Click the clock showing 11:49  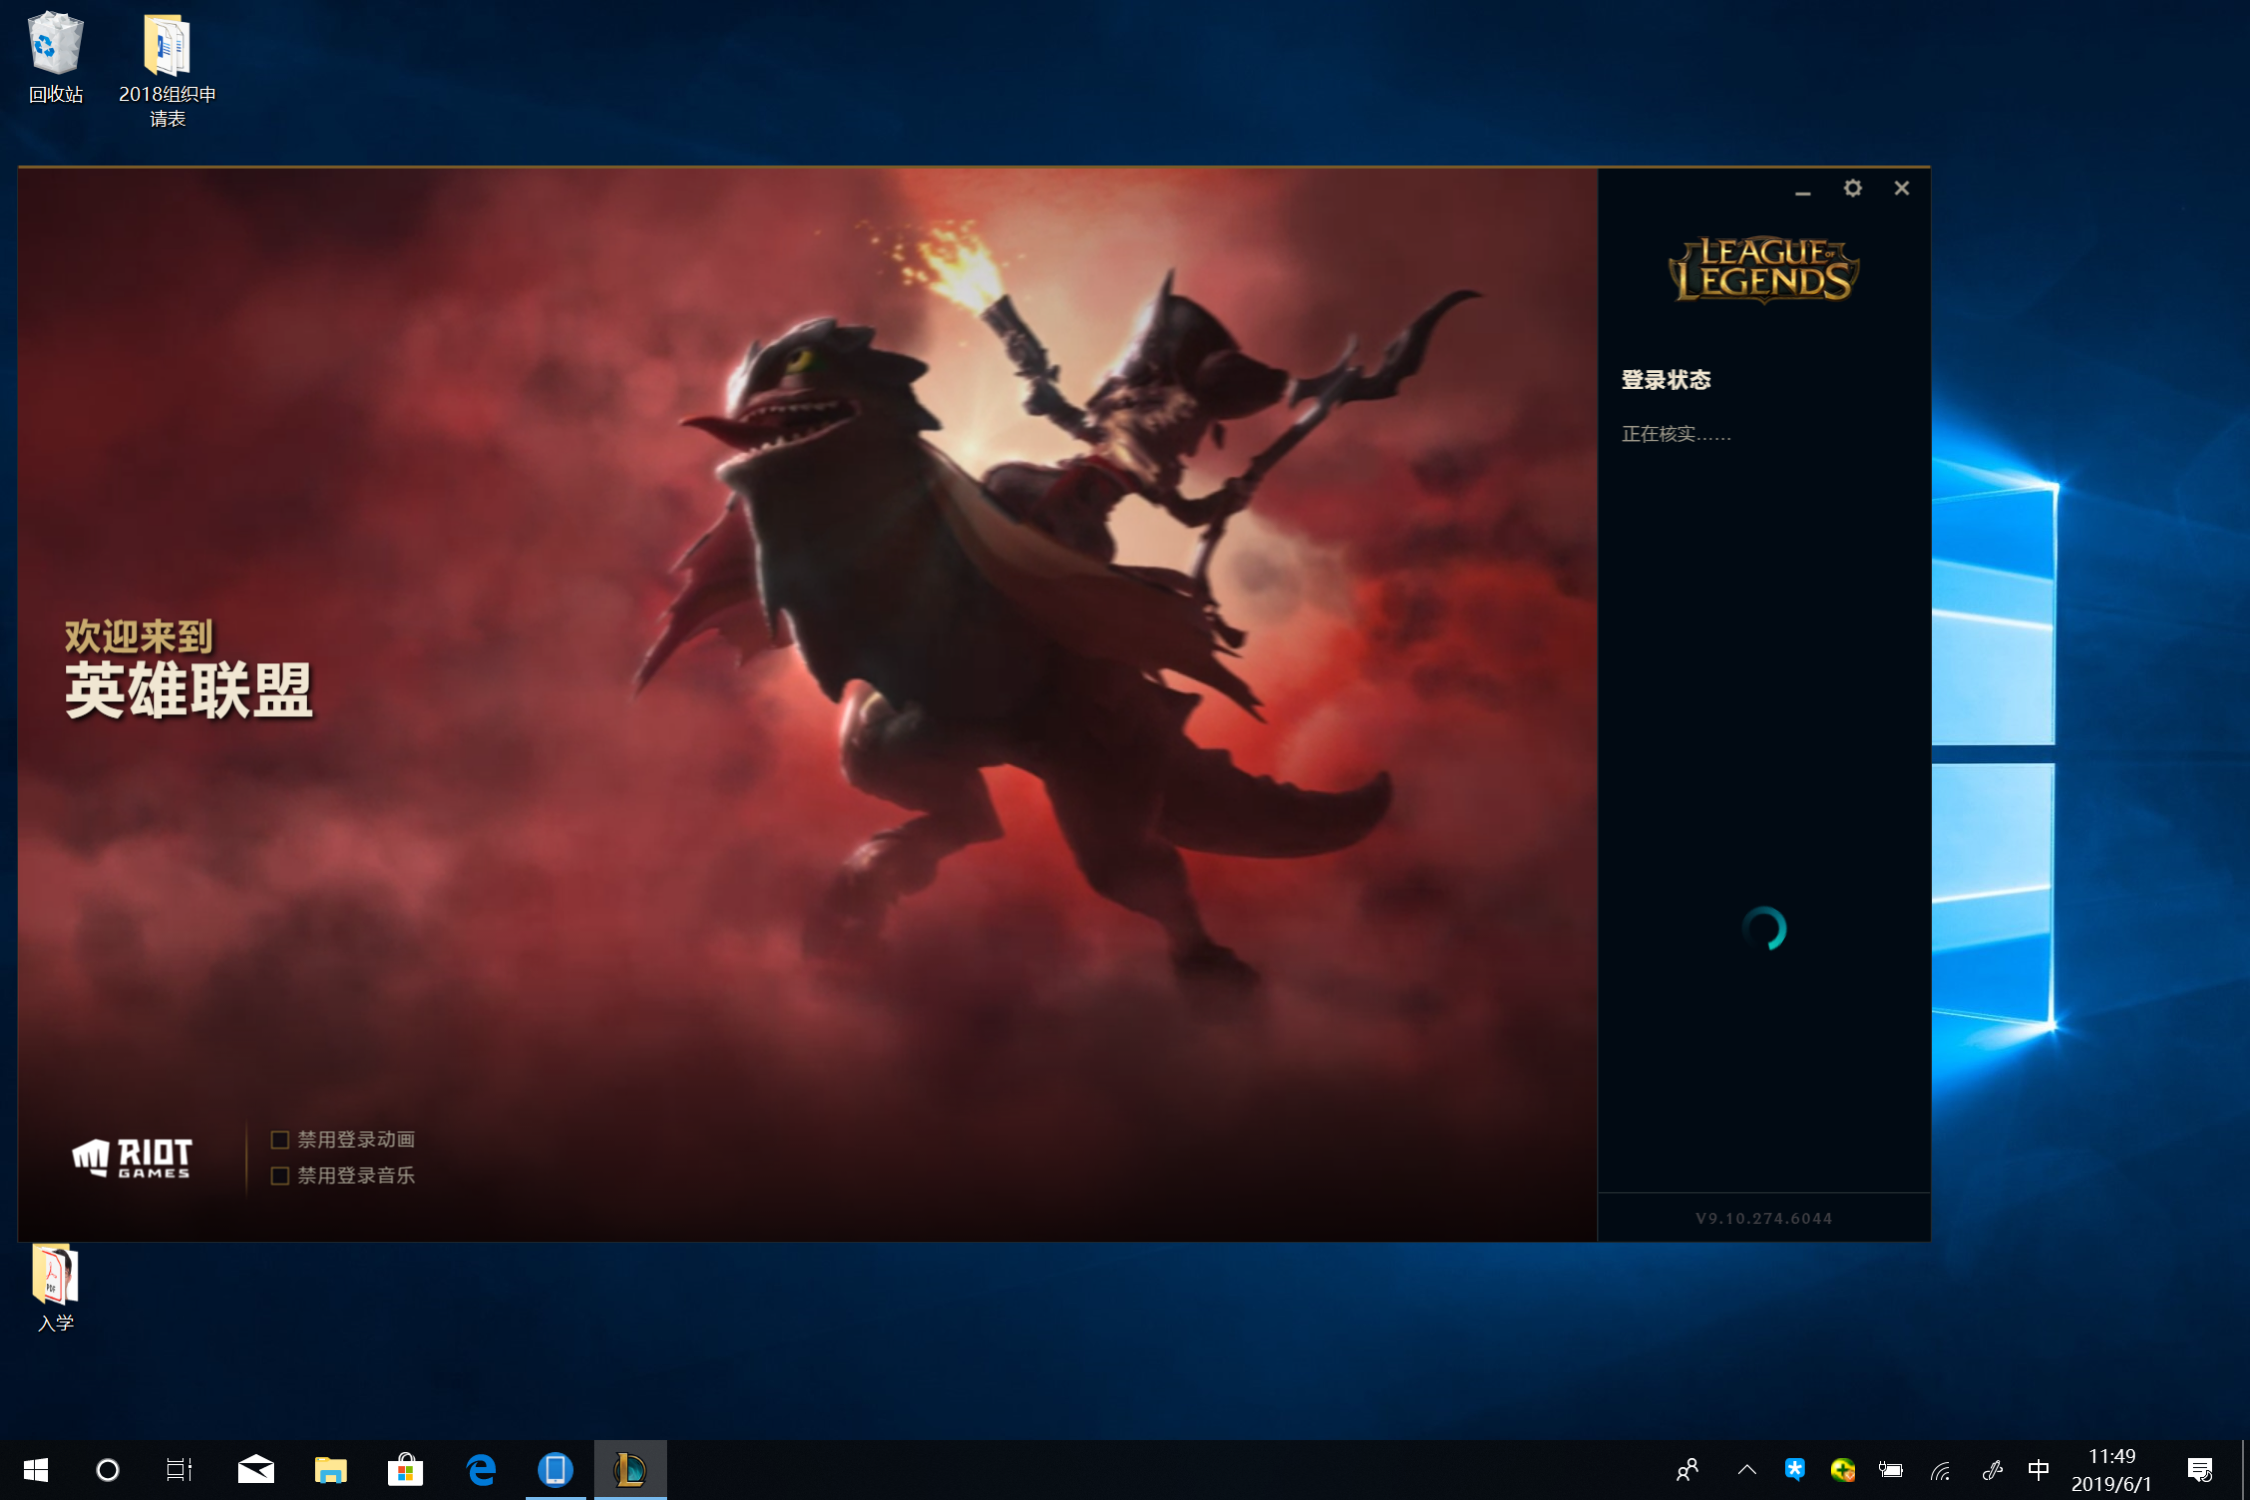[x=2111, y=1469]
